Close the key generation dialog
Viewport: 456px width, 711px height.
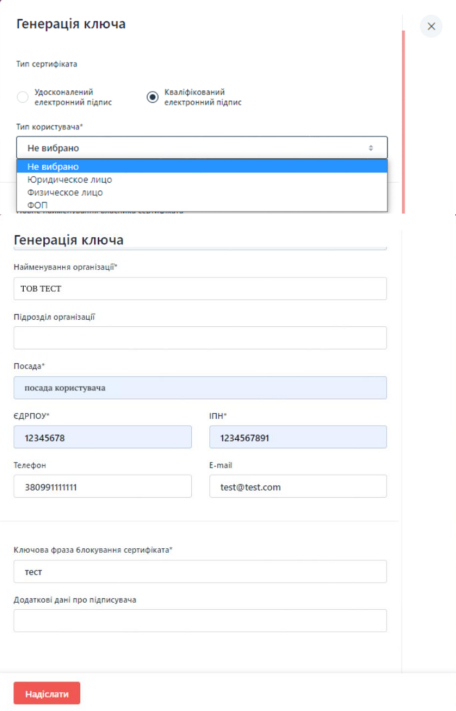tap(431, 26)
